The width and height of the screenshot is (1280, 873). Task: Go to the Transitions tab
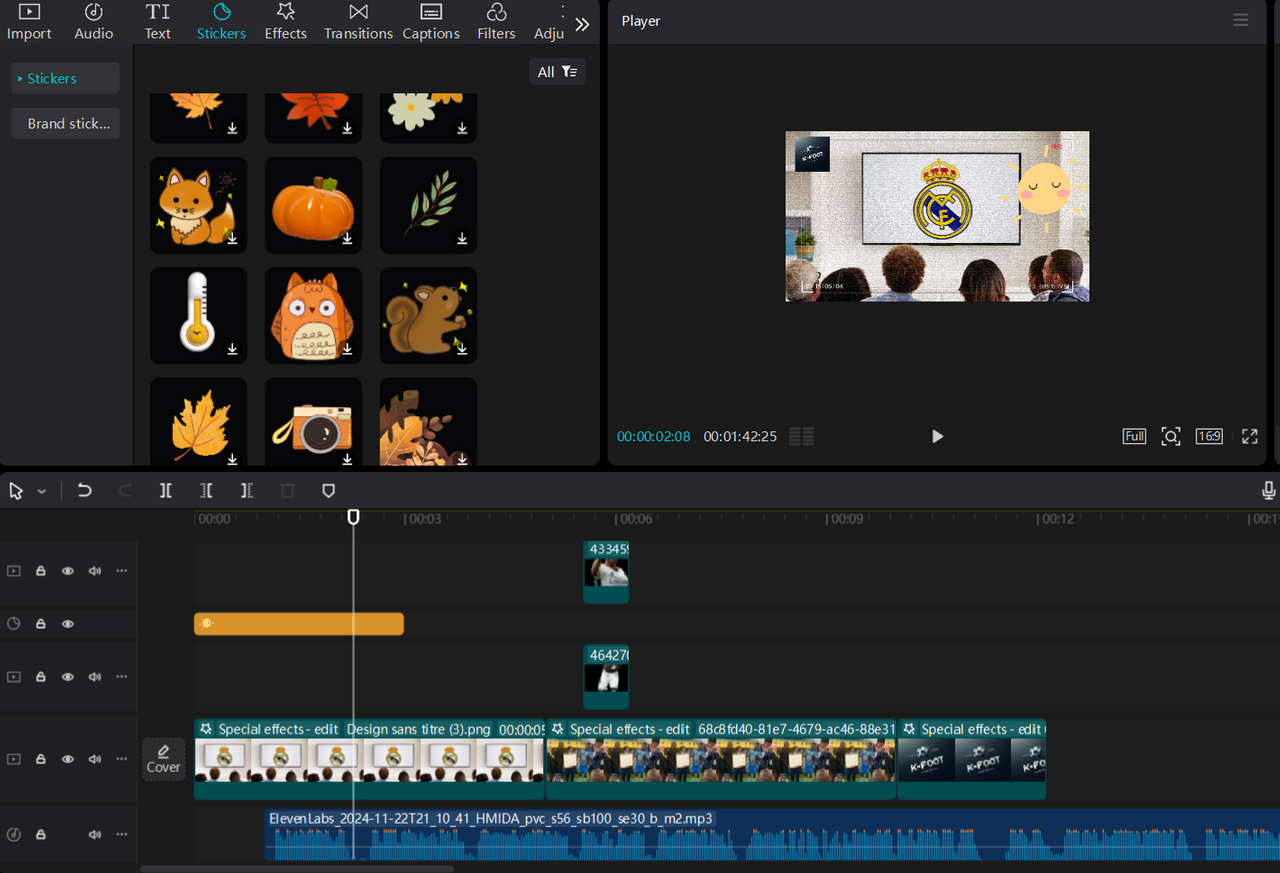click(358, 22)
